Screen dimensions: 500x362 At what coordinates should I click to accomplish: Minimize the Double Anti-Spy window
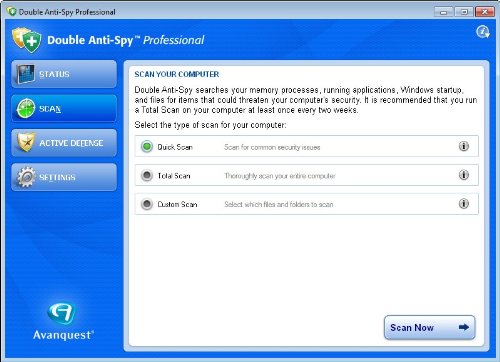coord(443,12)
